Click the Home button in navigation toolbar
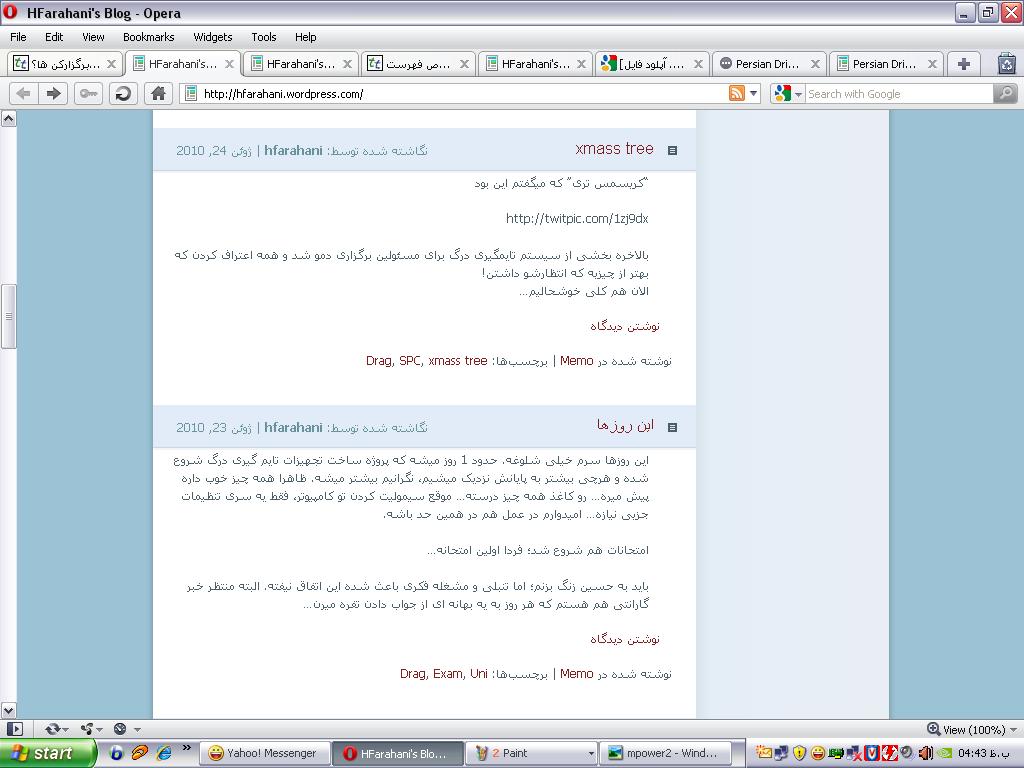Screen dimensions: 1024x768 158,93
